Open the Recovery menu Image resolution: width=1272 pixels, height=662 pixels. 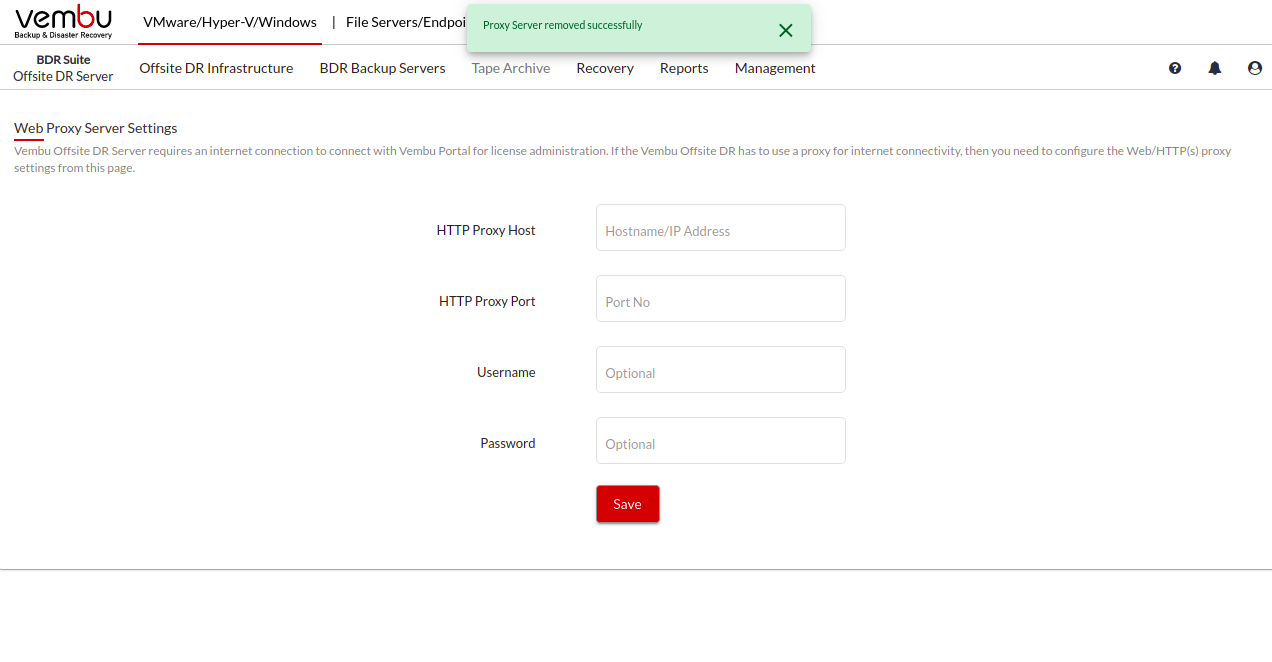pyautogui.click(x=605, y=68)
